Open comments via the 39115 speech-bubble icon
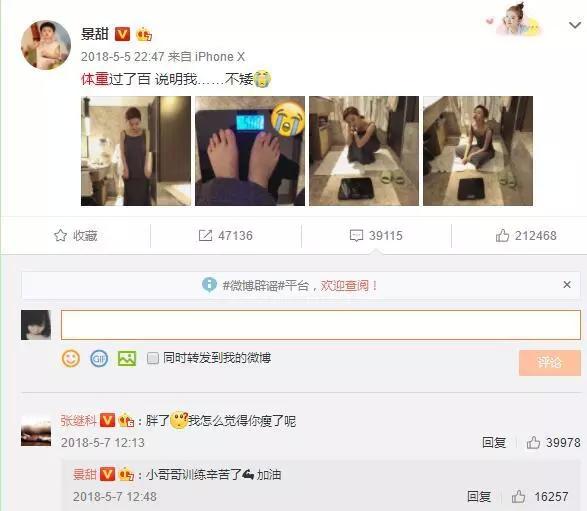The image size is (587, 511). [x=356, y=235]
